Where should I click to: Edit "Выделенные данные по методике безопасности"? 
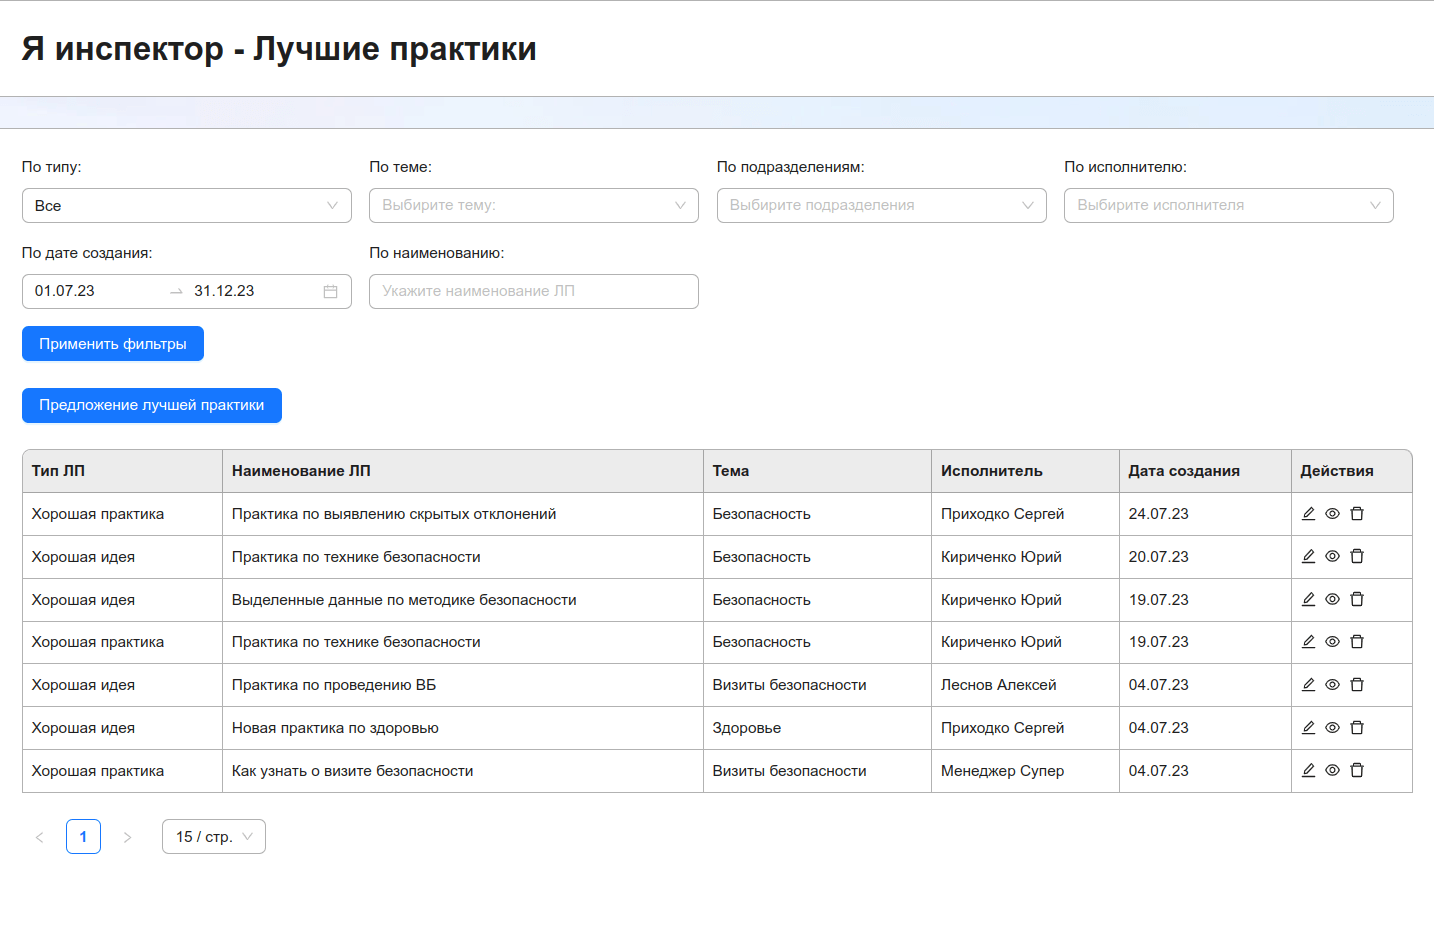tap(1308, 600)
